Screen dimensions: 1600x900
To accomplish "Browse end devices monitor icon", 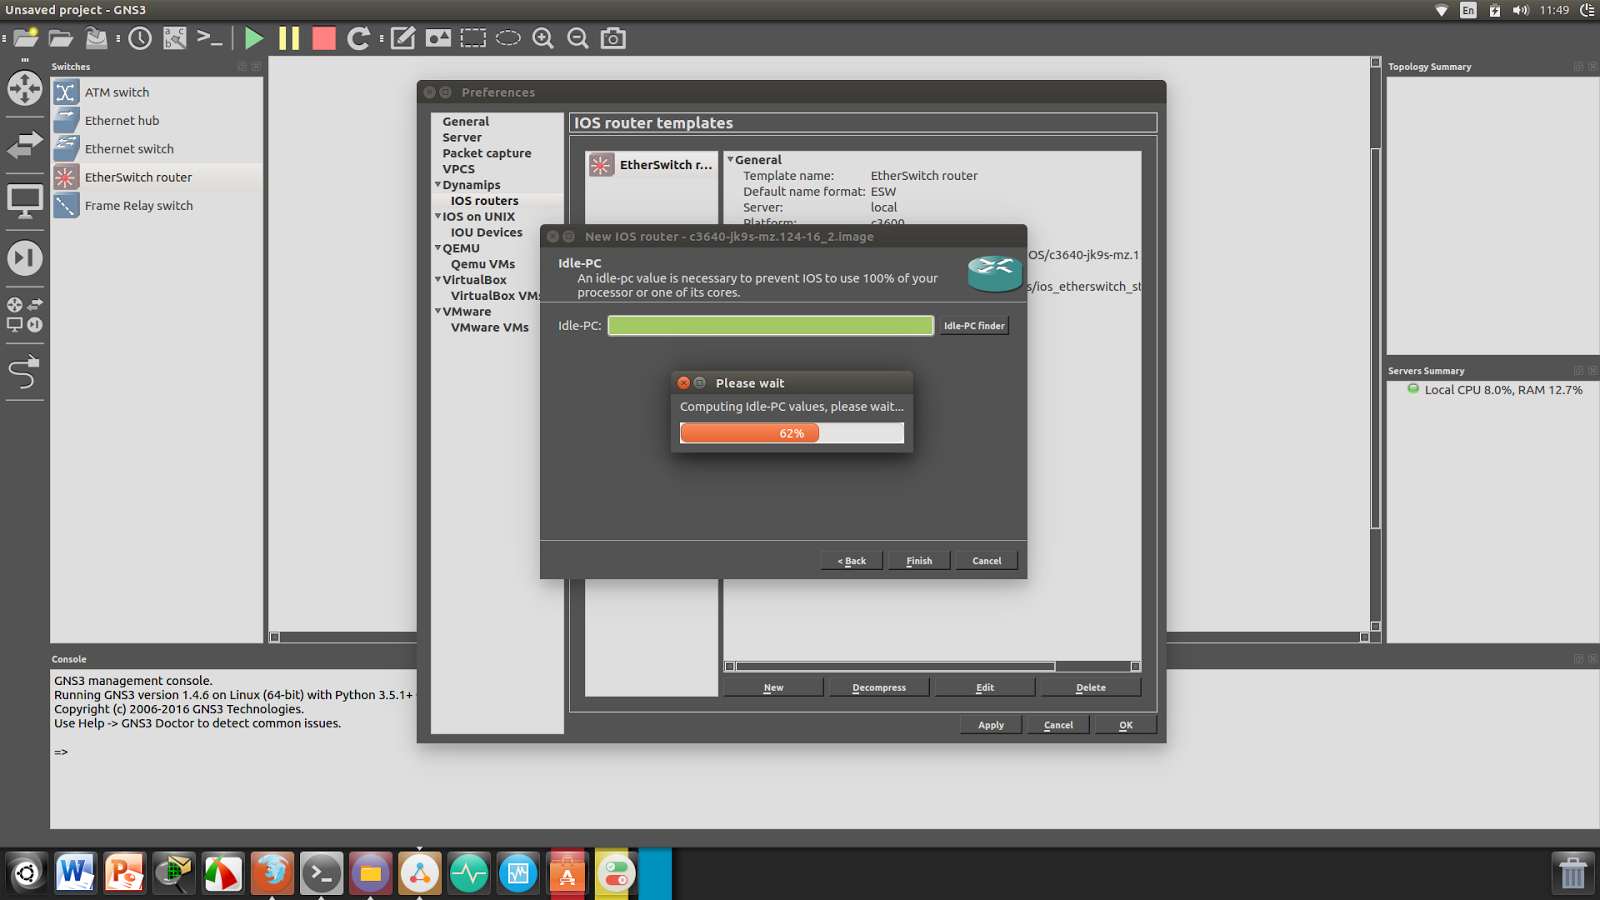I will (25, 202).
